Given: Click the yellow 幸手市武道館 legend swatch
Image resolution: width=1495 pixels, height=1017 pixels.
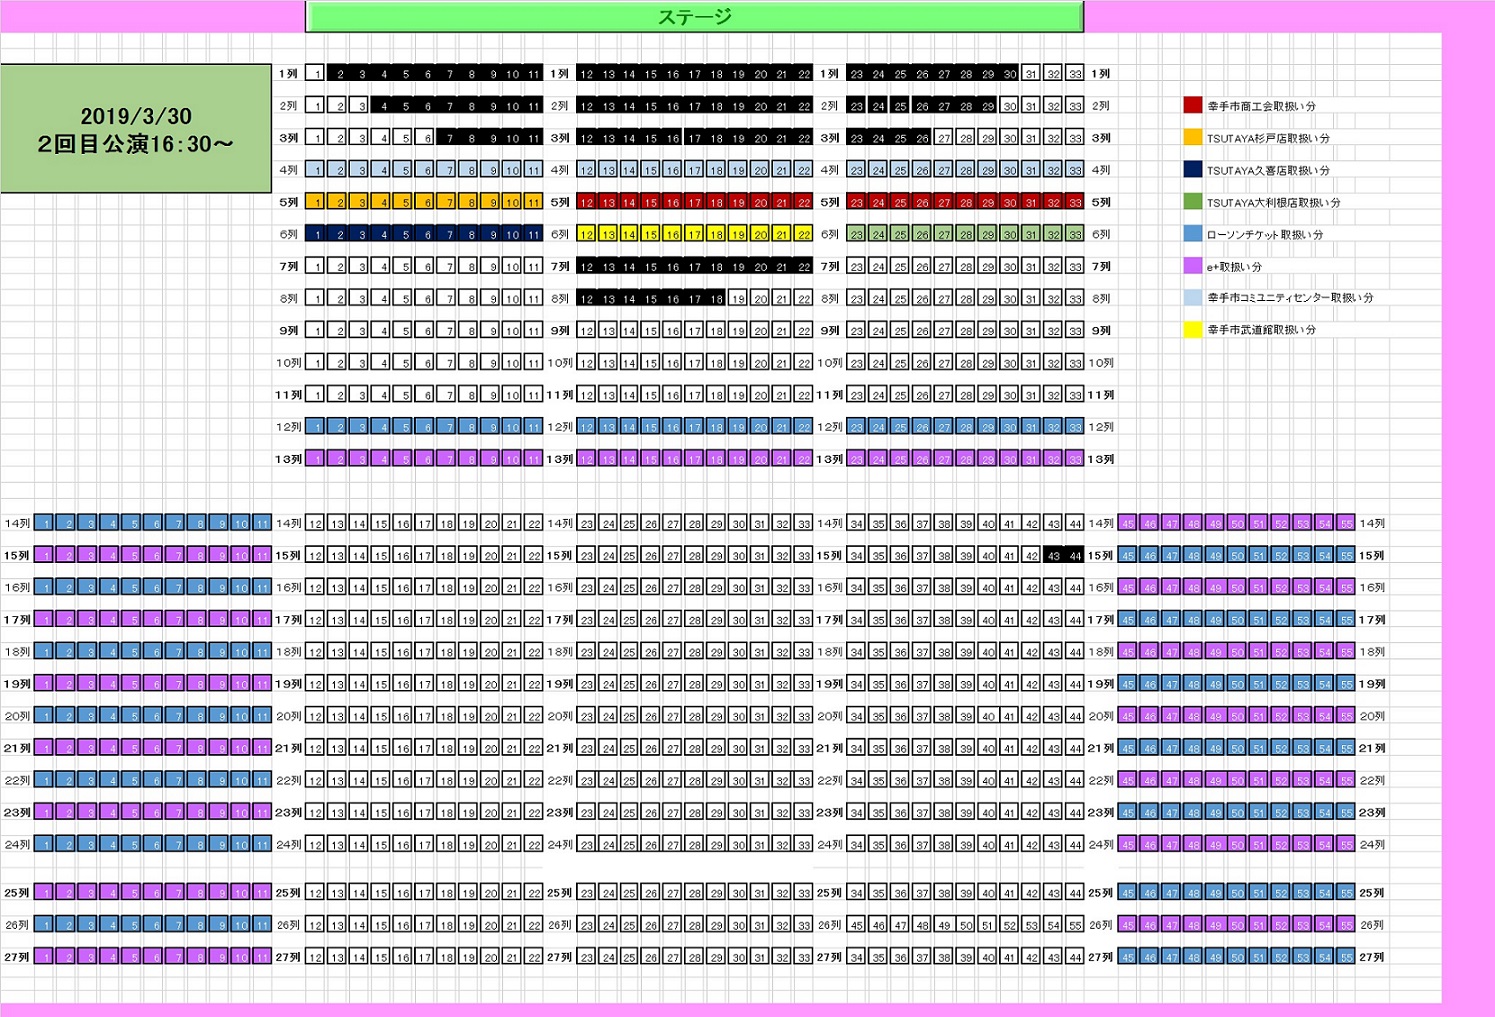Looking at the screenshot, I should tap(1192, 329).
